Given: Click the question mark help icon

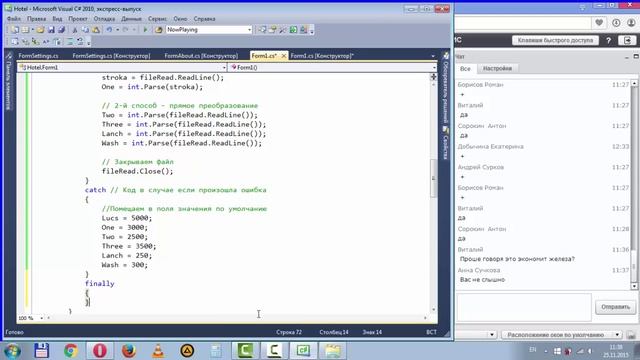Looking at the screenshot, I should coord(608,40).
